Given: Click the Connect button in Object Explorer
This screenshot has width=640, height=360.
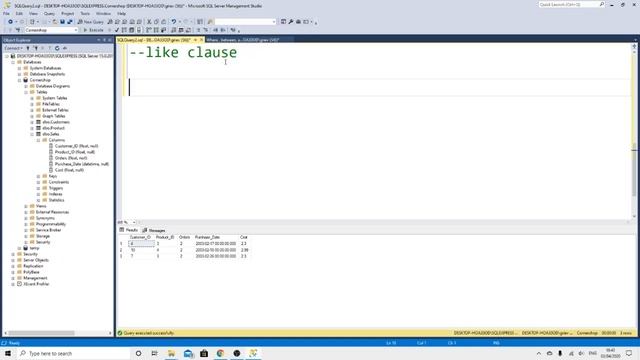Looking at the screenshot, I should [13, 48].
